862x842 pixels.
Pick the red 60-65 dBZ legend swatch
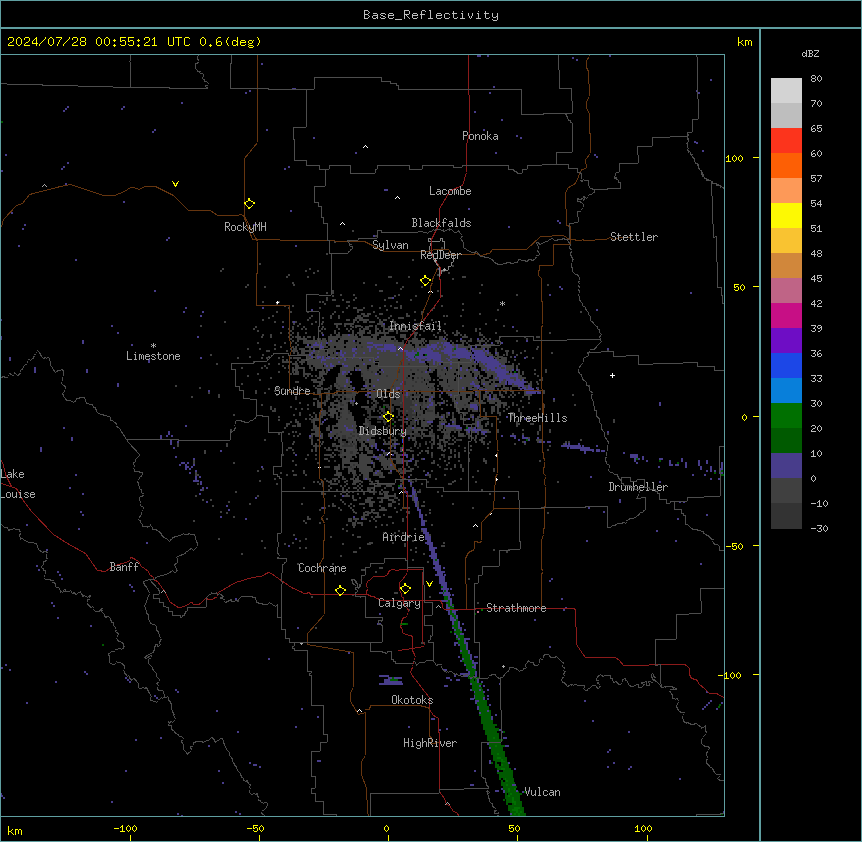click(x=786, y=141)
